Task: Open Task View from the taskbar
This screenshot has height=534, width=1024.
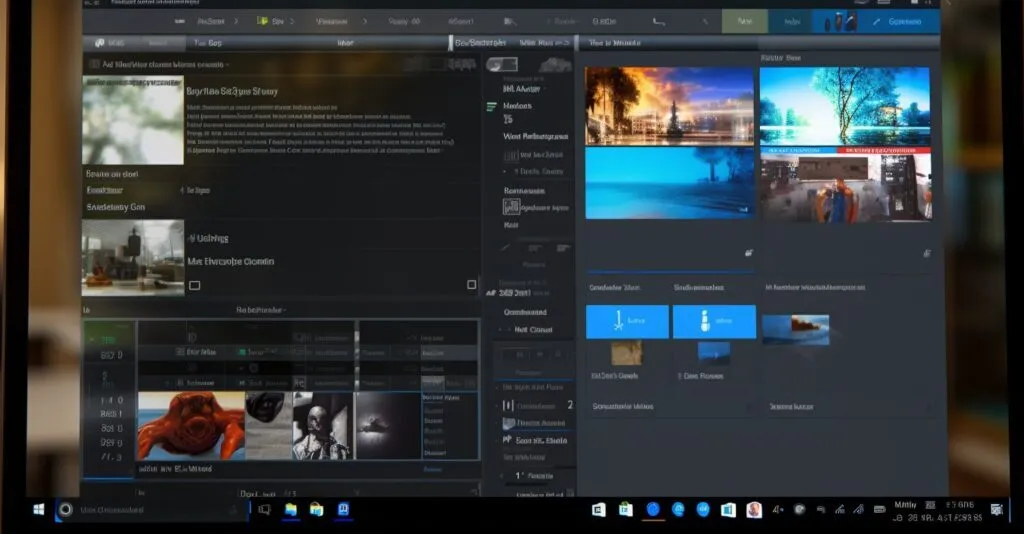Action: click(264, 509)
